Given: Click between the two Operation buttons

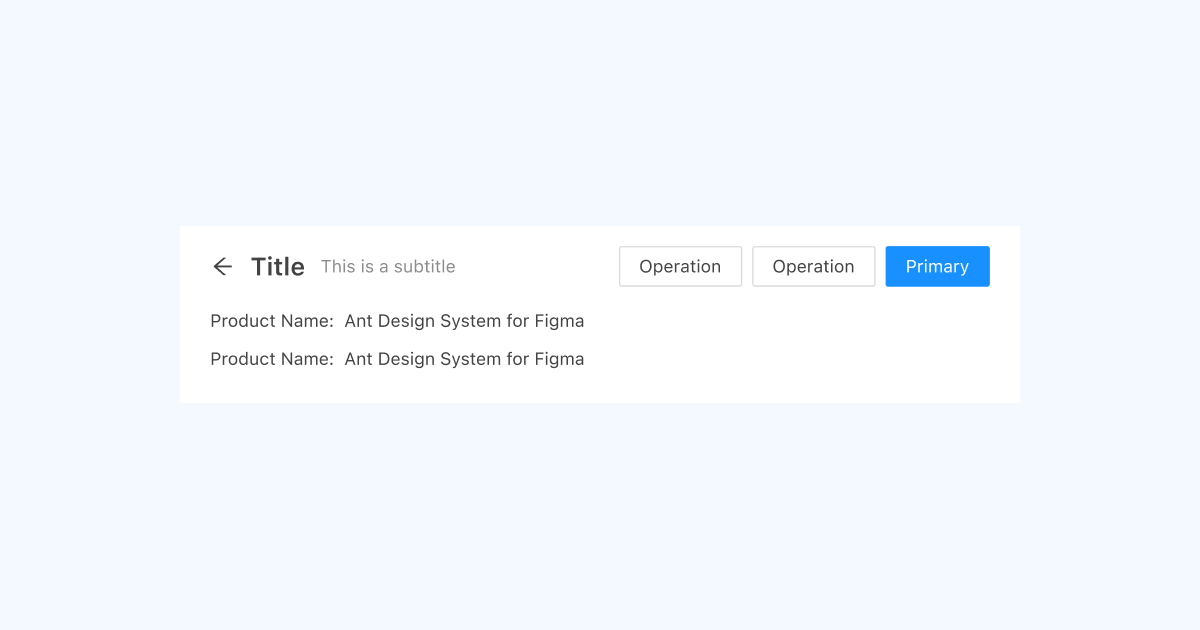Looking at the screenshot, I should point(747,266).
